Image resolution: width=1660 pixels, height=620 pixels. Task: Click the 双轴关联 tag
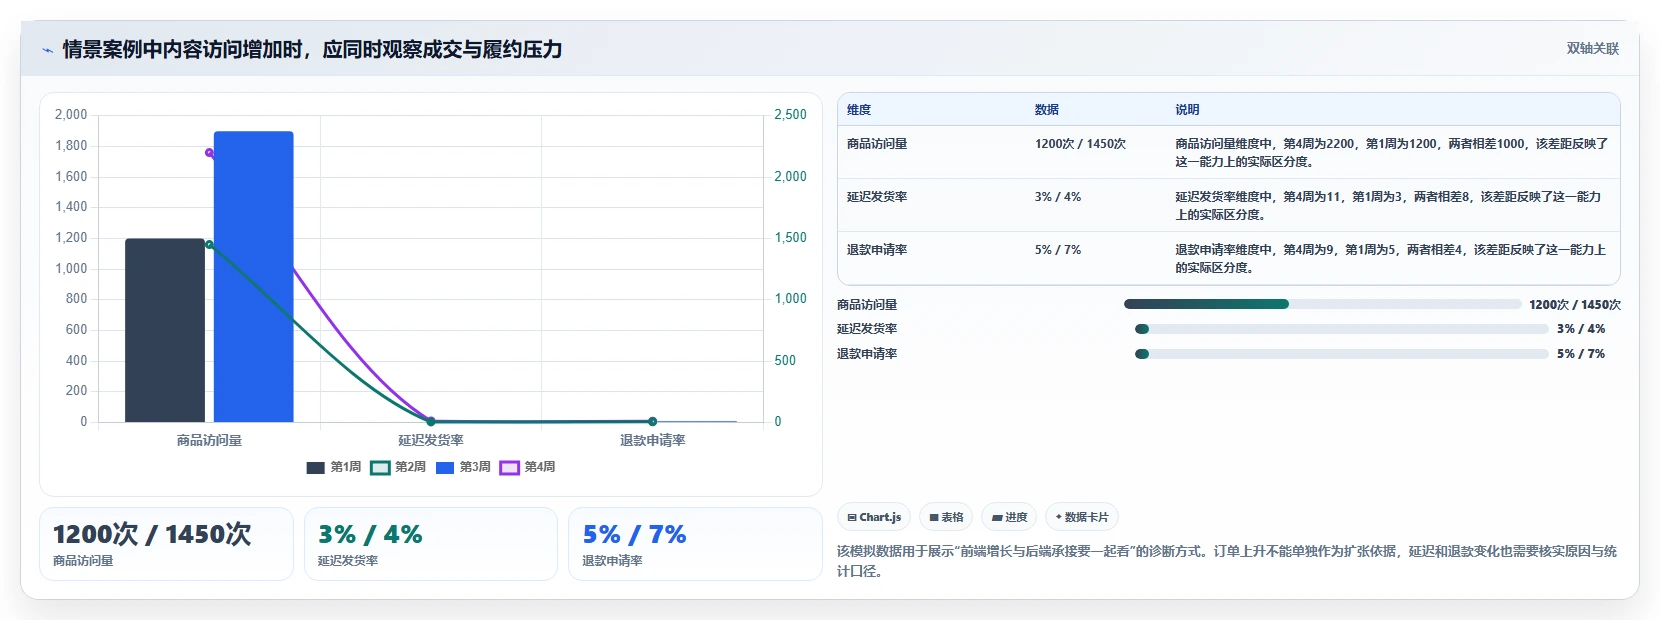[x=1592, y=49]
